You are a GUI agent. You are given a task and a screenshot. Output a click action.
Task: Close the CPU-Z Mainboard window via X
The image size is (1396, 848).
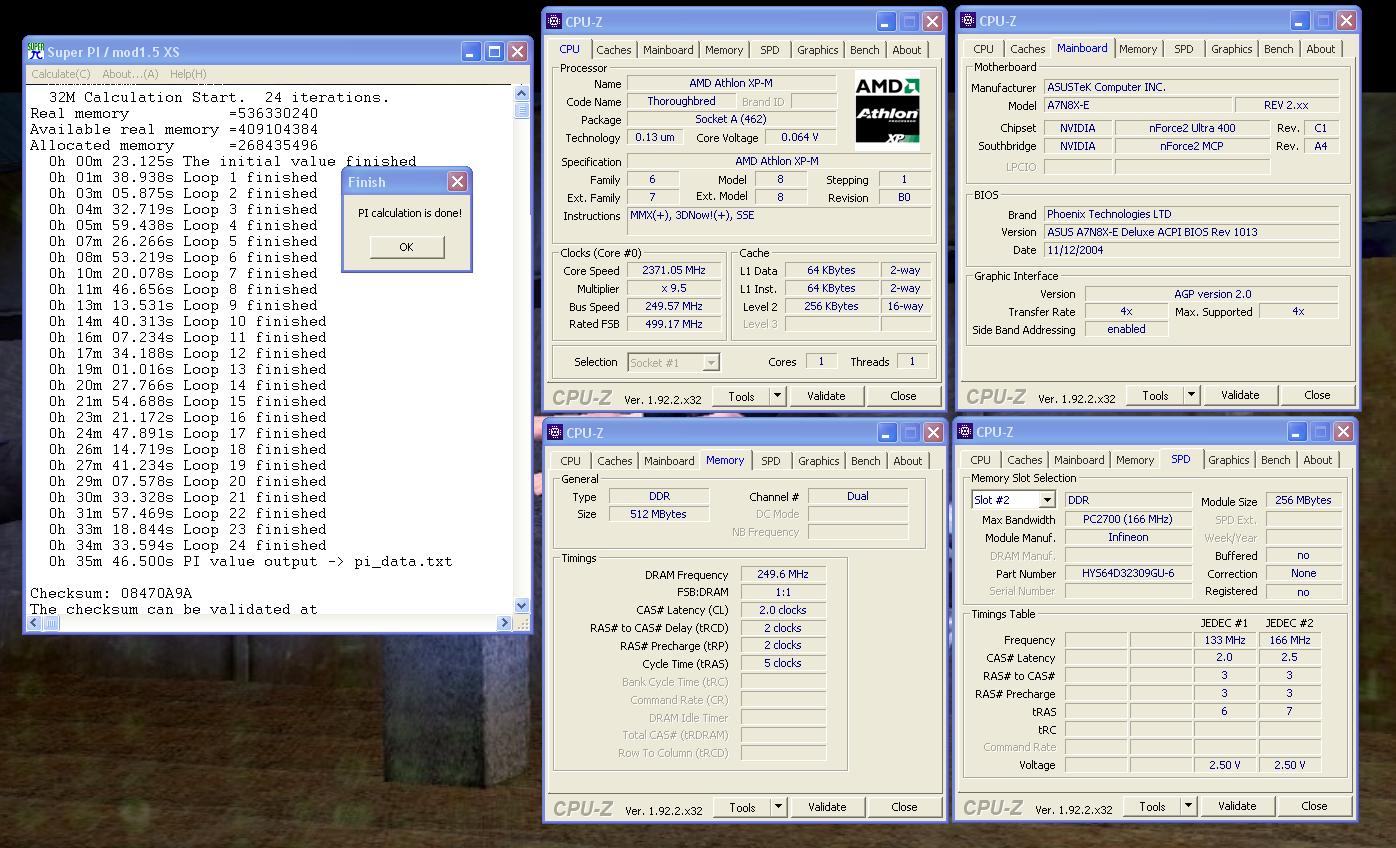(1346, 20)
